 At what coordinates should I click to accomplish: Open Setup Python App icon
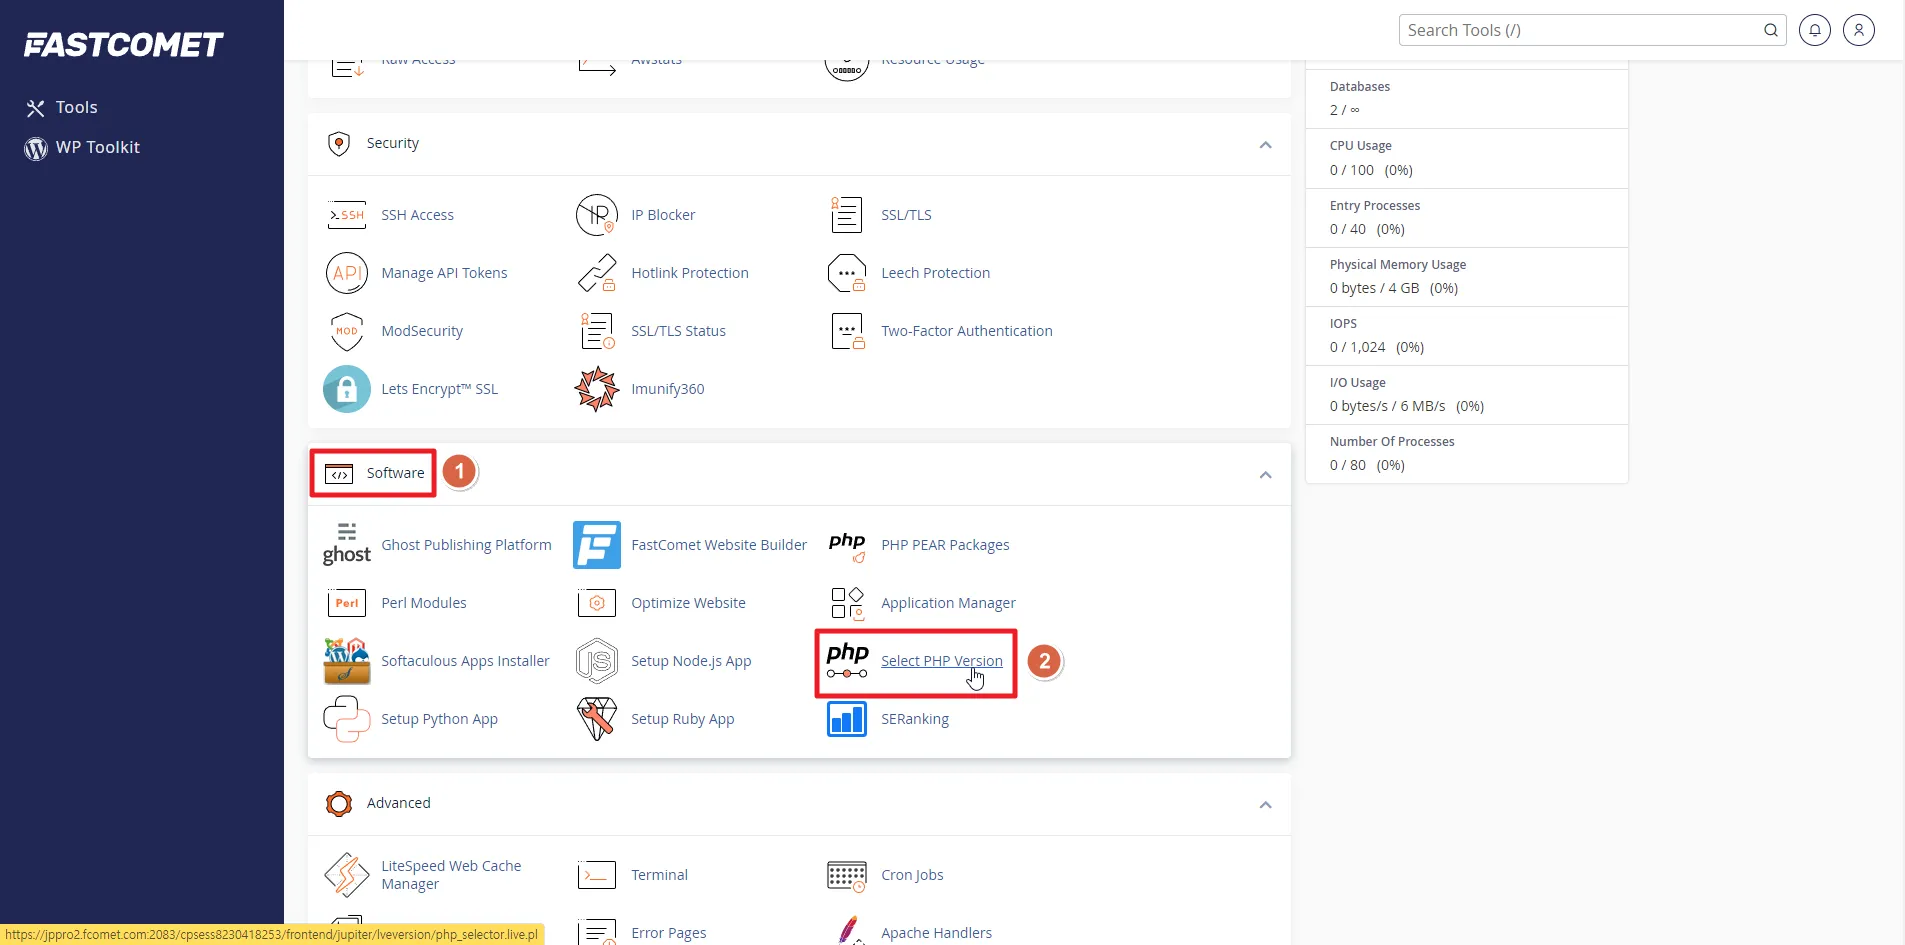point(347,719)
